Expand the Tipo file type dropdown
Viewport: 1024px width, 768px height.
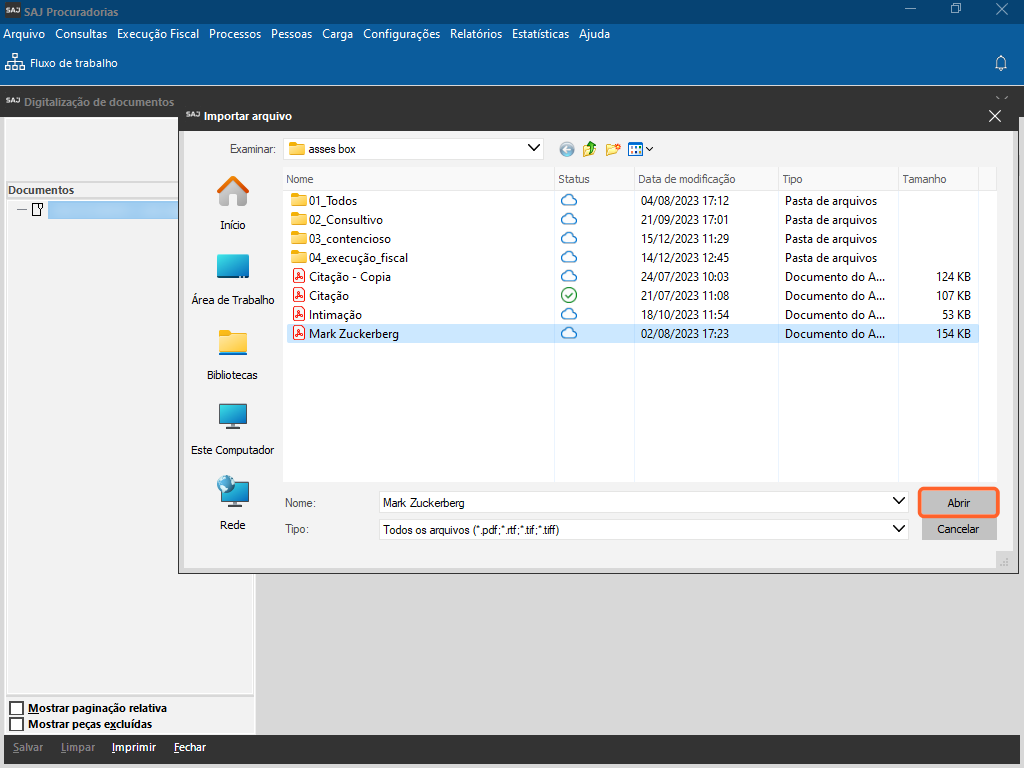(898, 529)
